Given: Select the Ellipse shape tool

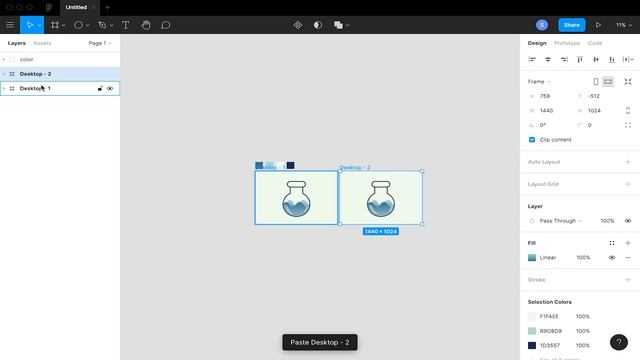Looking at the screenshot, I should click(78, 25).
